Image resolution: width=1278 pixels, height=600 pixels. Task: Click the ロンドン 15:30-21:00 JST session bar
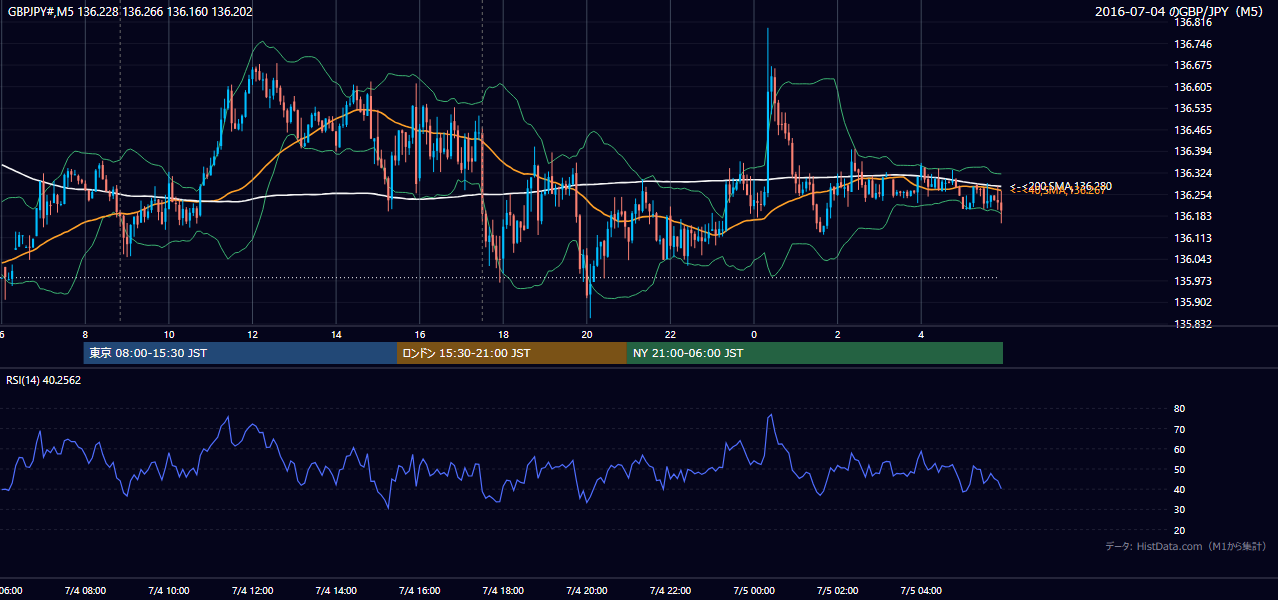[512, 353]
